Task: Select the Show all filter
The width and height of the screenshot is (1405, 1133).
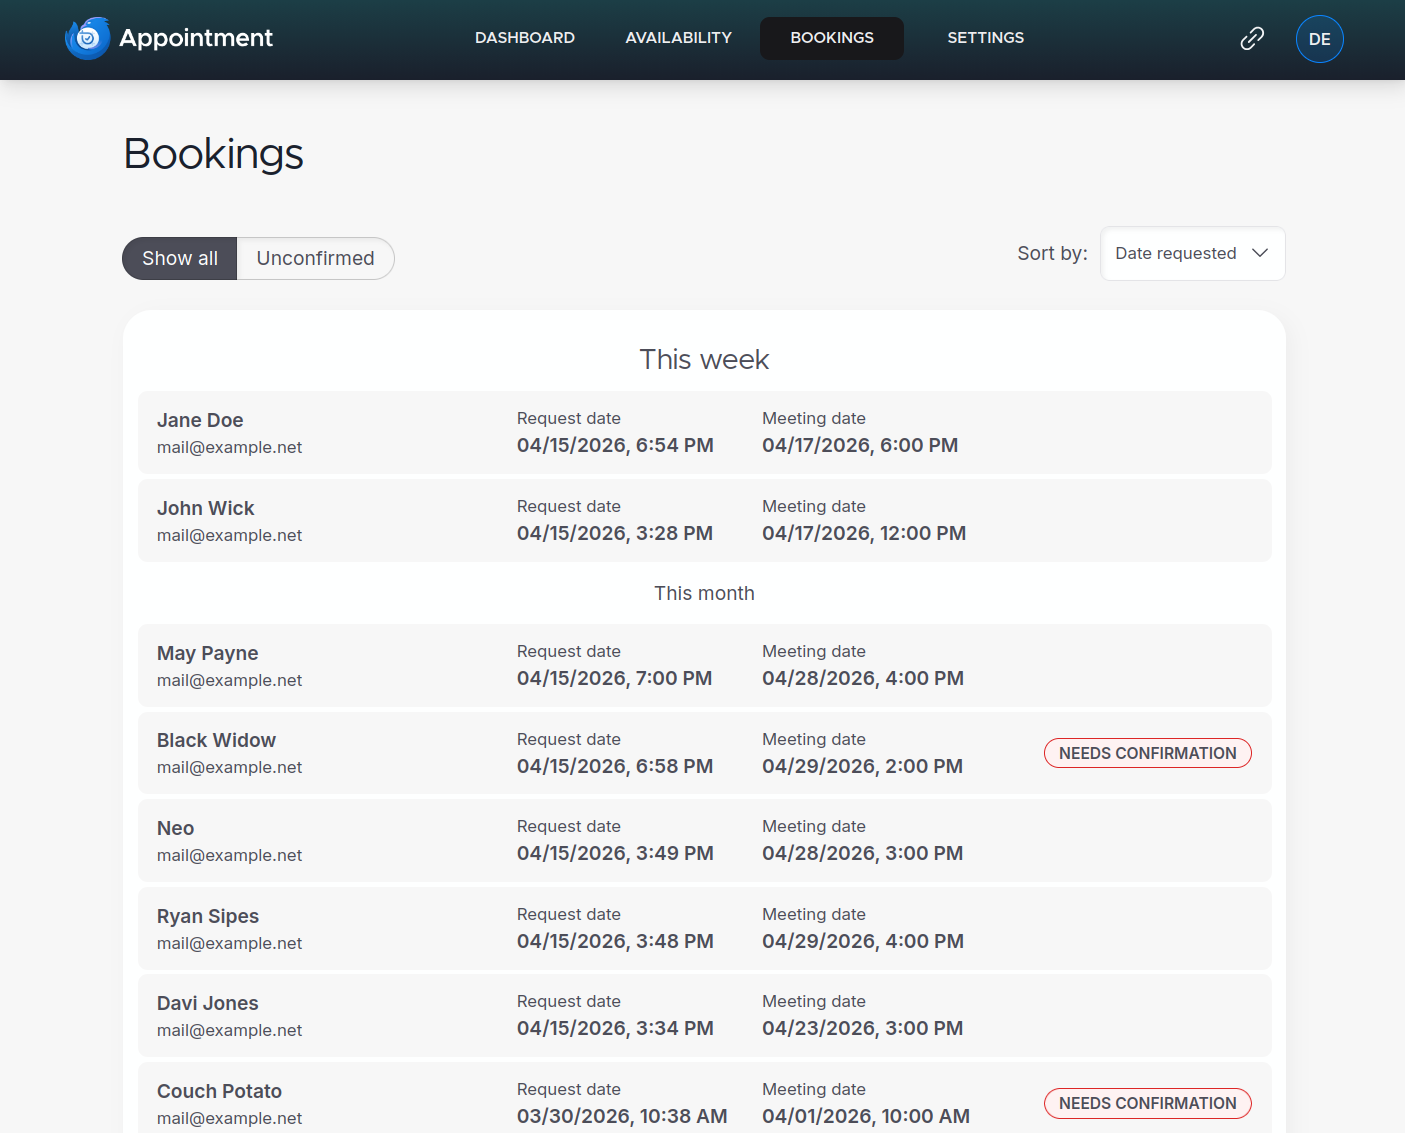Action: pyautogui.click(x=180, y=258)
